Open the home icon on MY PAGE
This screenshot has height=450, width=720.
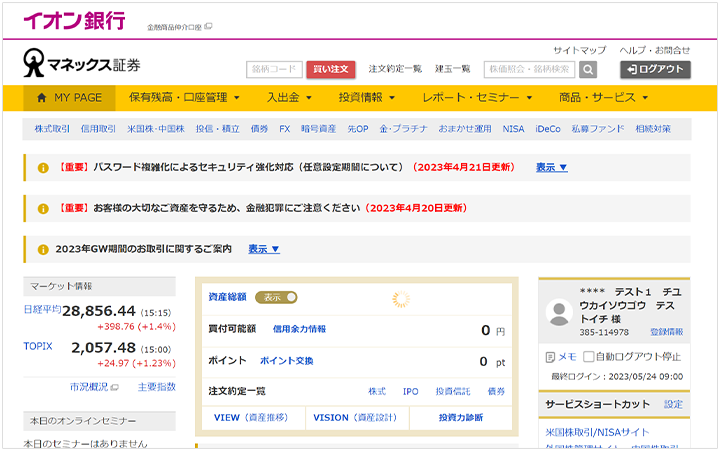pos(42,97)
